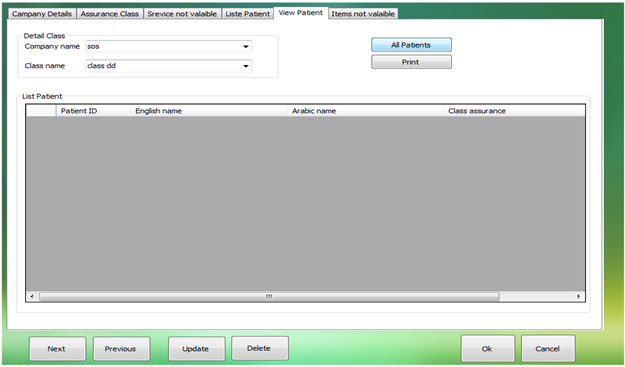Click the All Patients button
The height and width of the screenshot is (367, 625).
tap(411, 45)
